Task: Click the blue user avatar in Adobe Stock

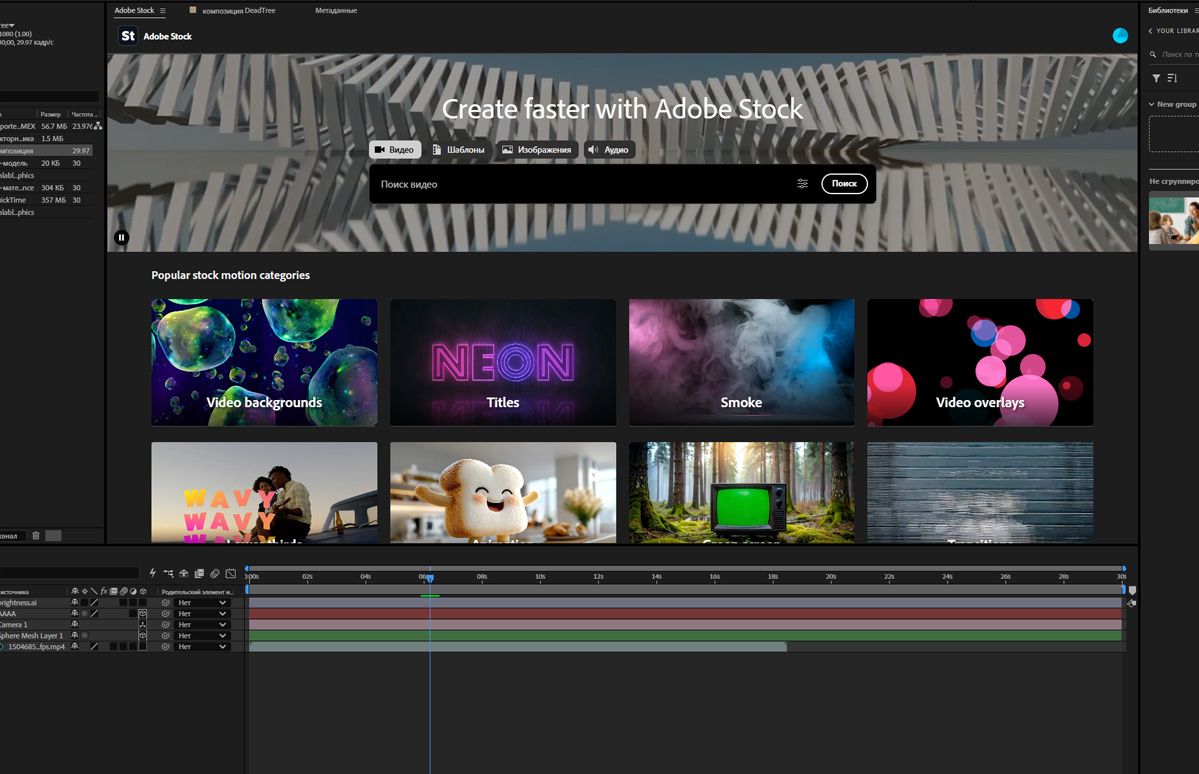Action: [1120, 35]
